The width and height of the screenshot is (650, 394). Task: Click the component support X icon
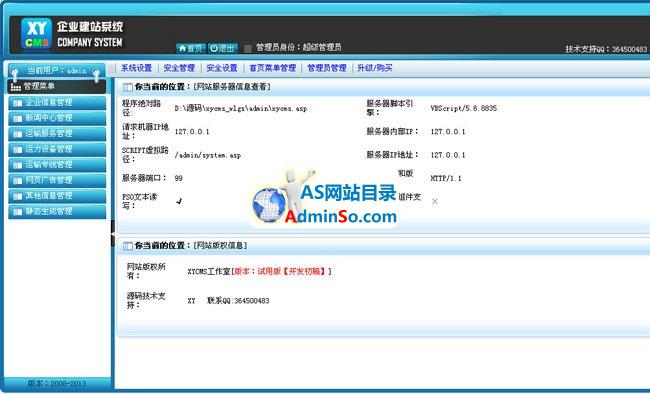434,201
